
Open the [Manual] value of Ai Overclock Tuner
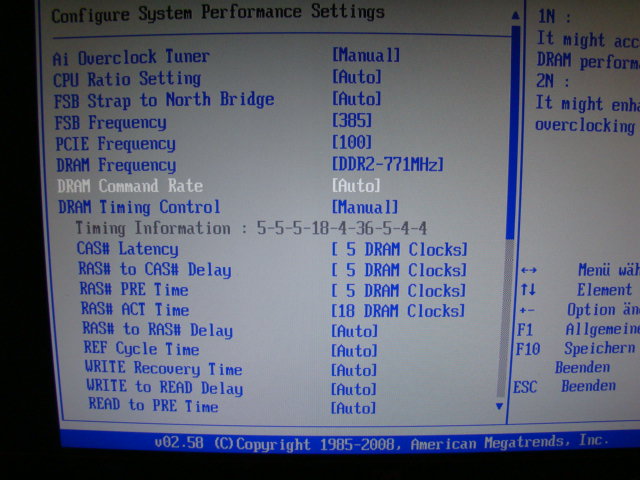pyautogui.click(x=366, y=55)
